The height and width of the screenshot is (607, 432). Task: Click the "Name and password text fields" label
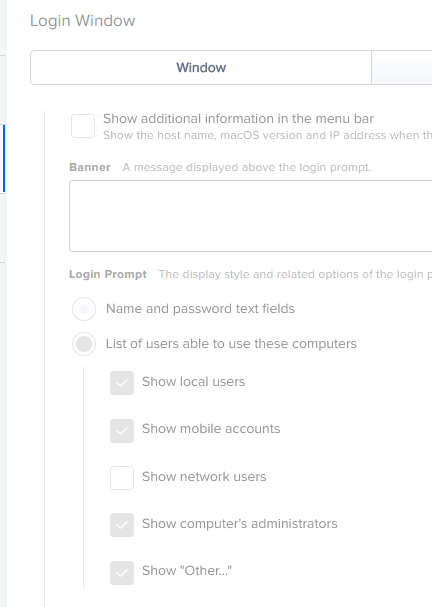point(200,309)
